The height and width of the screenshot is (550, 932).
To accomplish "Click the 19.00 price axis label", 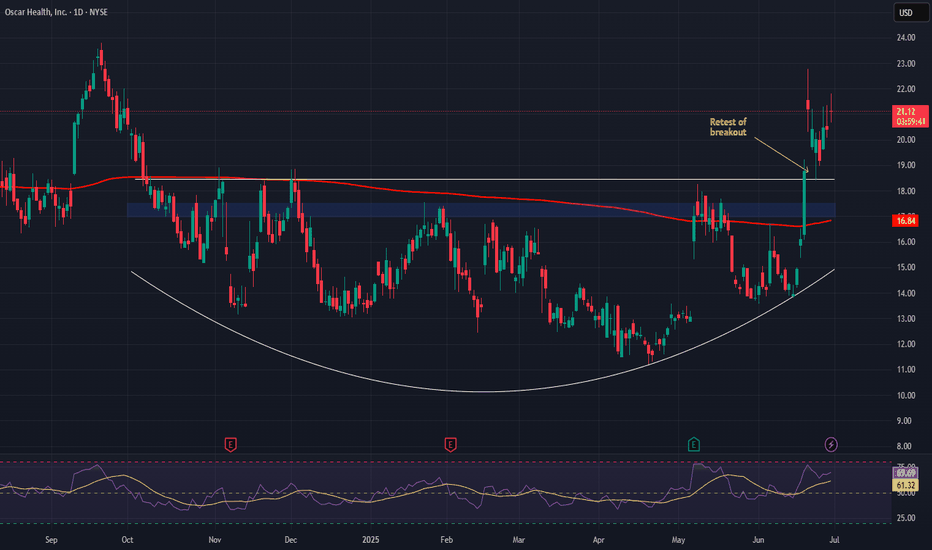I will pyautogui.click(x=906, y=165).
